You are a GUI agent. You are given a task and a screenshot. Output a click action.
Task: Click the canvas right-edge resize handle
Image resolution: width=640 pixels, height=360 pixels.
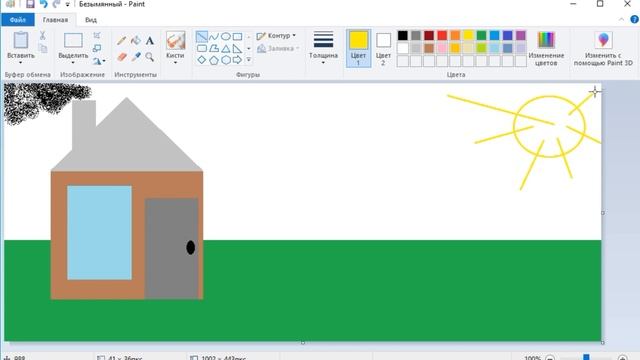[x=603, y=213]
